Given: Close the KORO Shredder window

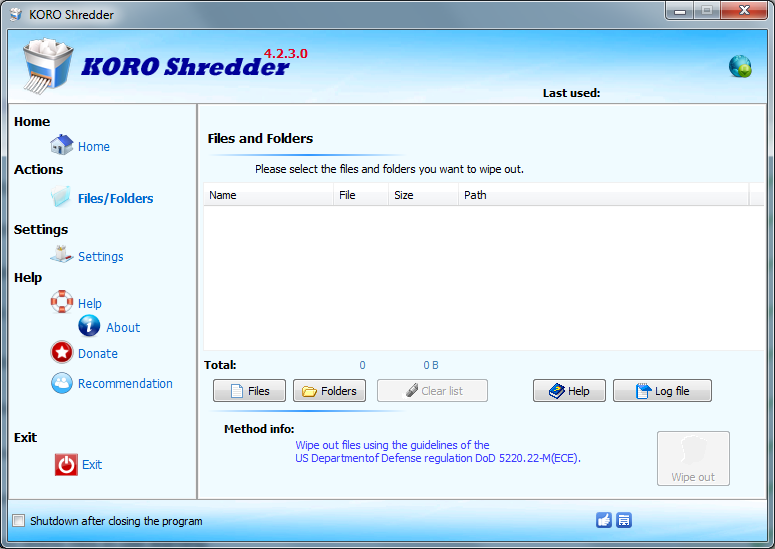Looking at the screenshot, I should pos(744,10).
